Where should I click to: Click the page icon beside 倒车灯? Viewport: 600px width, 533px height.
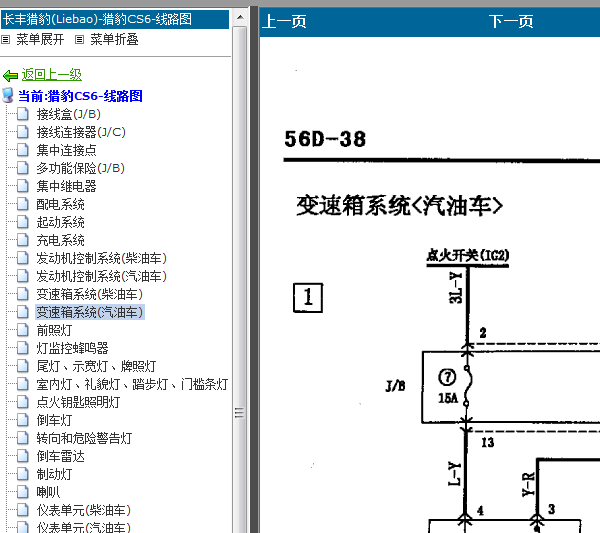(x=23, y=420)
